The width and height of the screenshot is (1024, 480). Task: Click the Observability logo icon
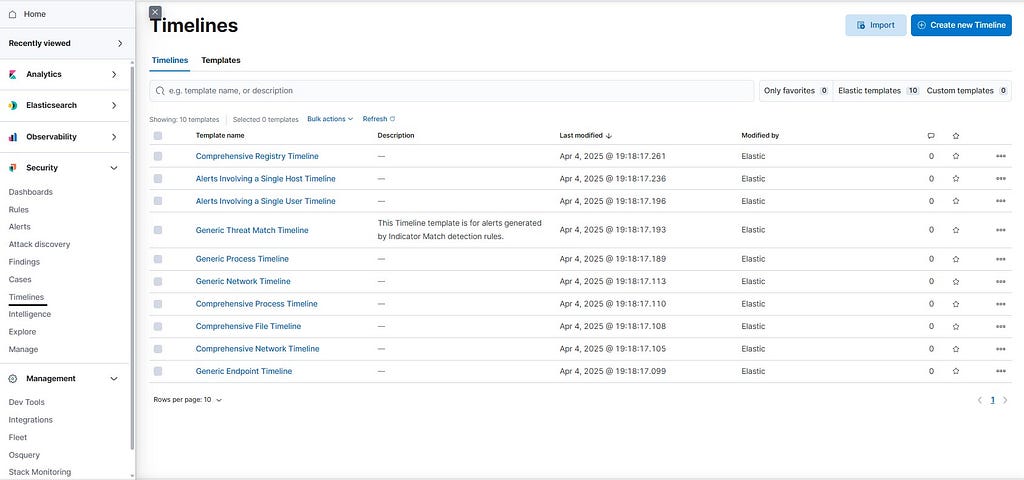(13, 137)
